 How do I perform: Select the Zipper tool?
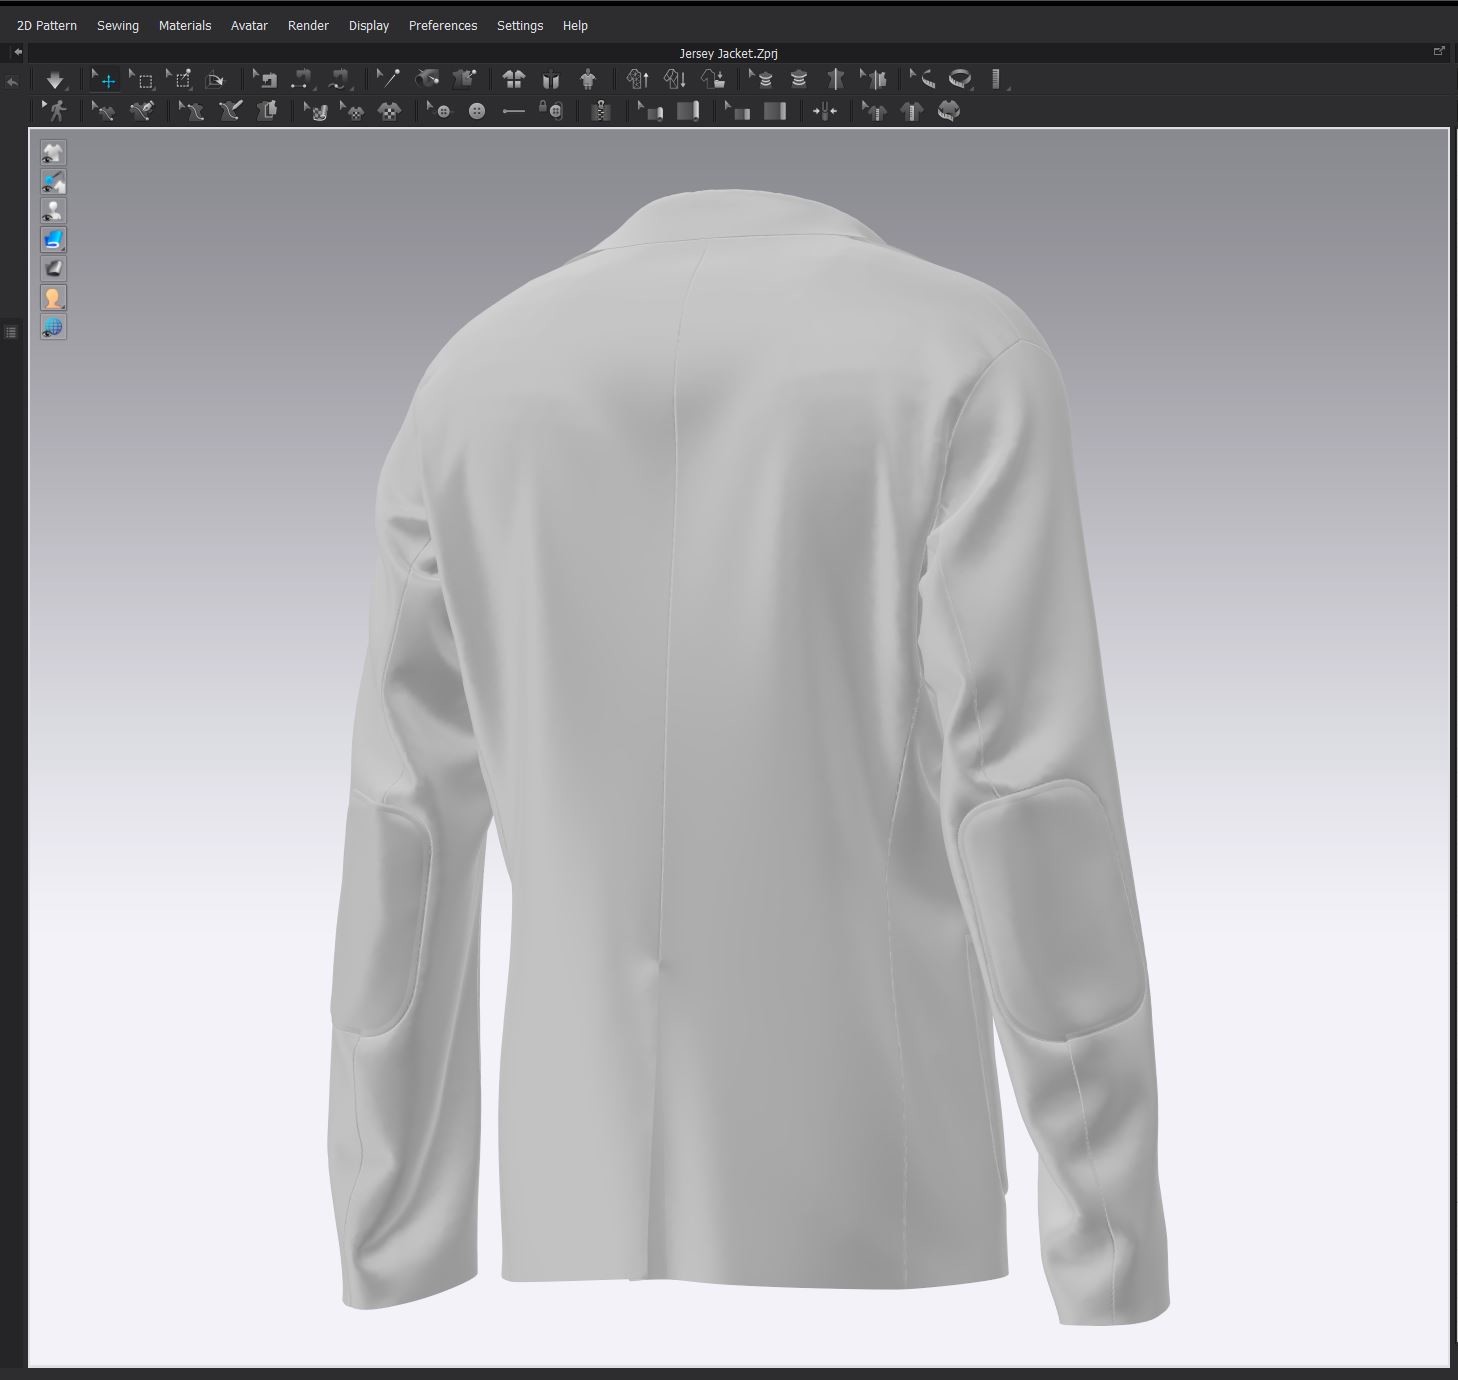coord(601,111)
